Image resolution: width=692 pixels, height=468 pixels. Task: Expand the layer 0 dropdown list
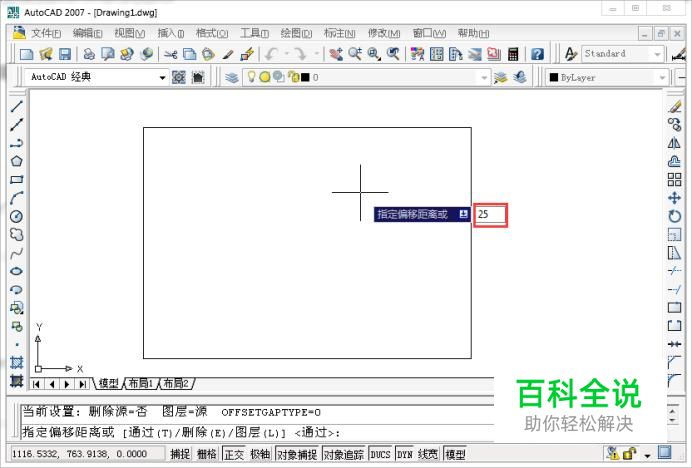[x=484, y=78]
